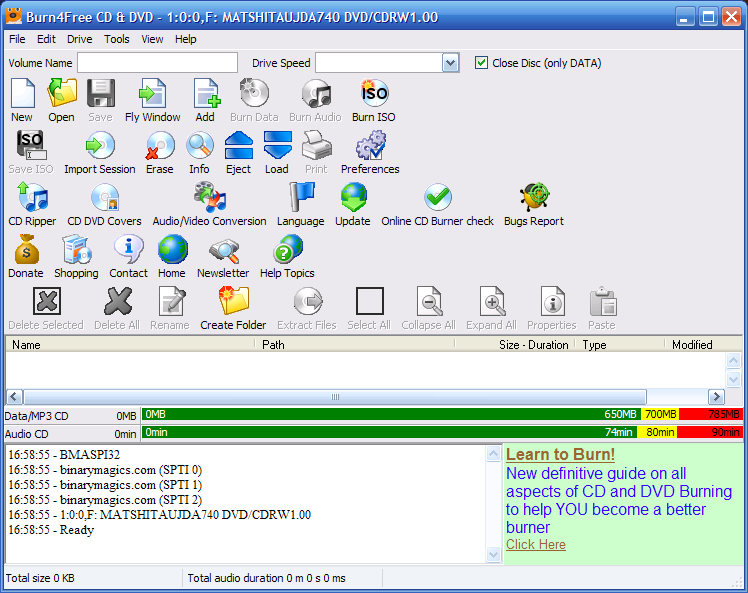Sort by the Size - Duration column header

[515, 344]
